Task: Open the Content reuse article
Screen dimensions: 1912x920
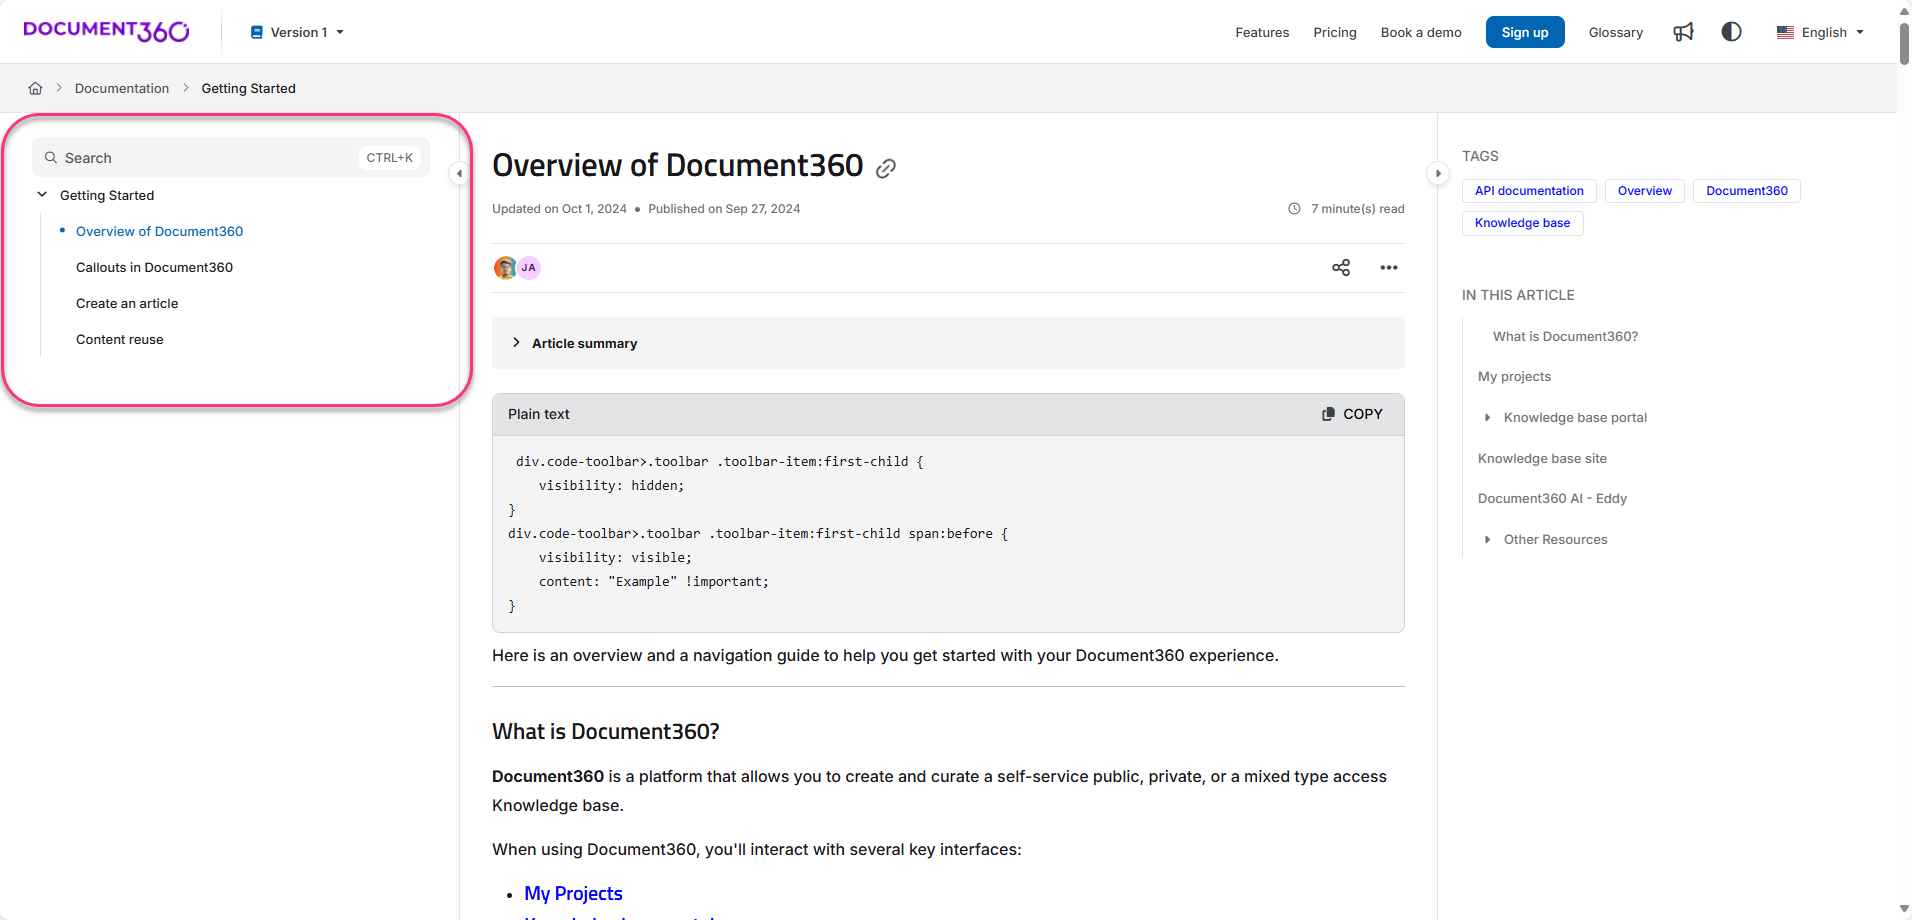Action: point(120,339)
